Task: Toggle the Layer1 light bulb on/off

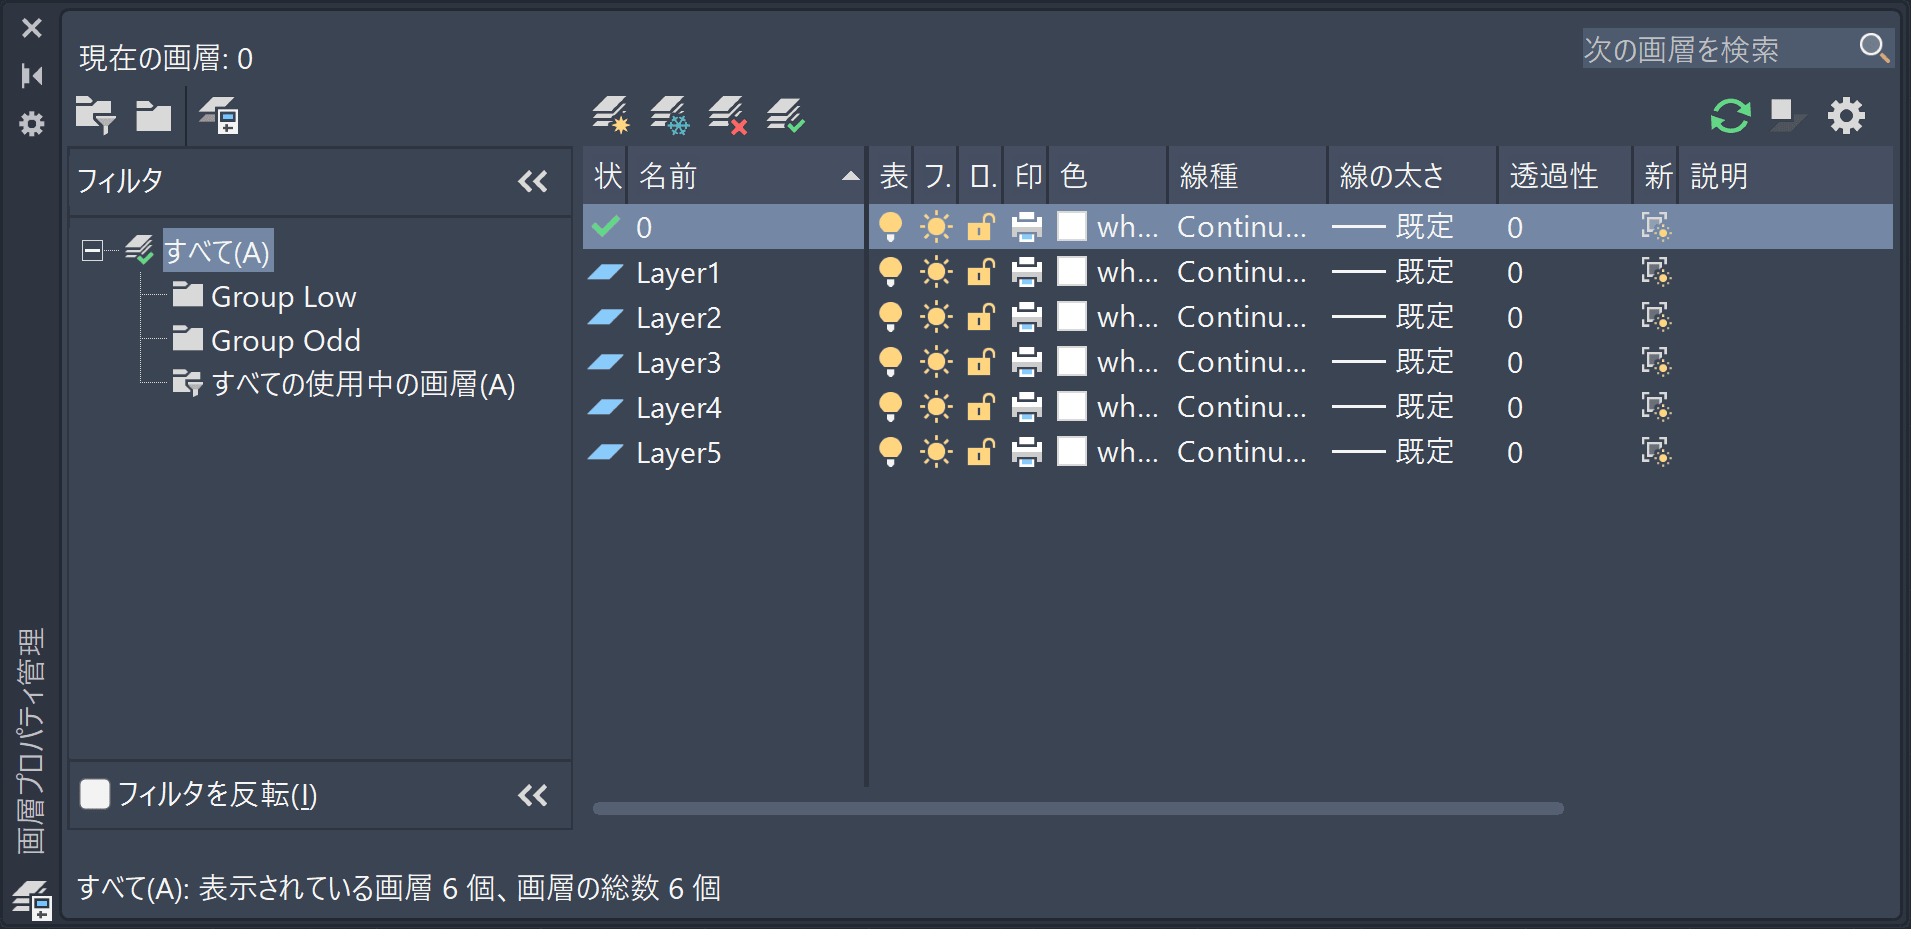Action: (890, 272)
